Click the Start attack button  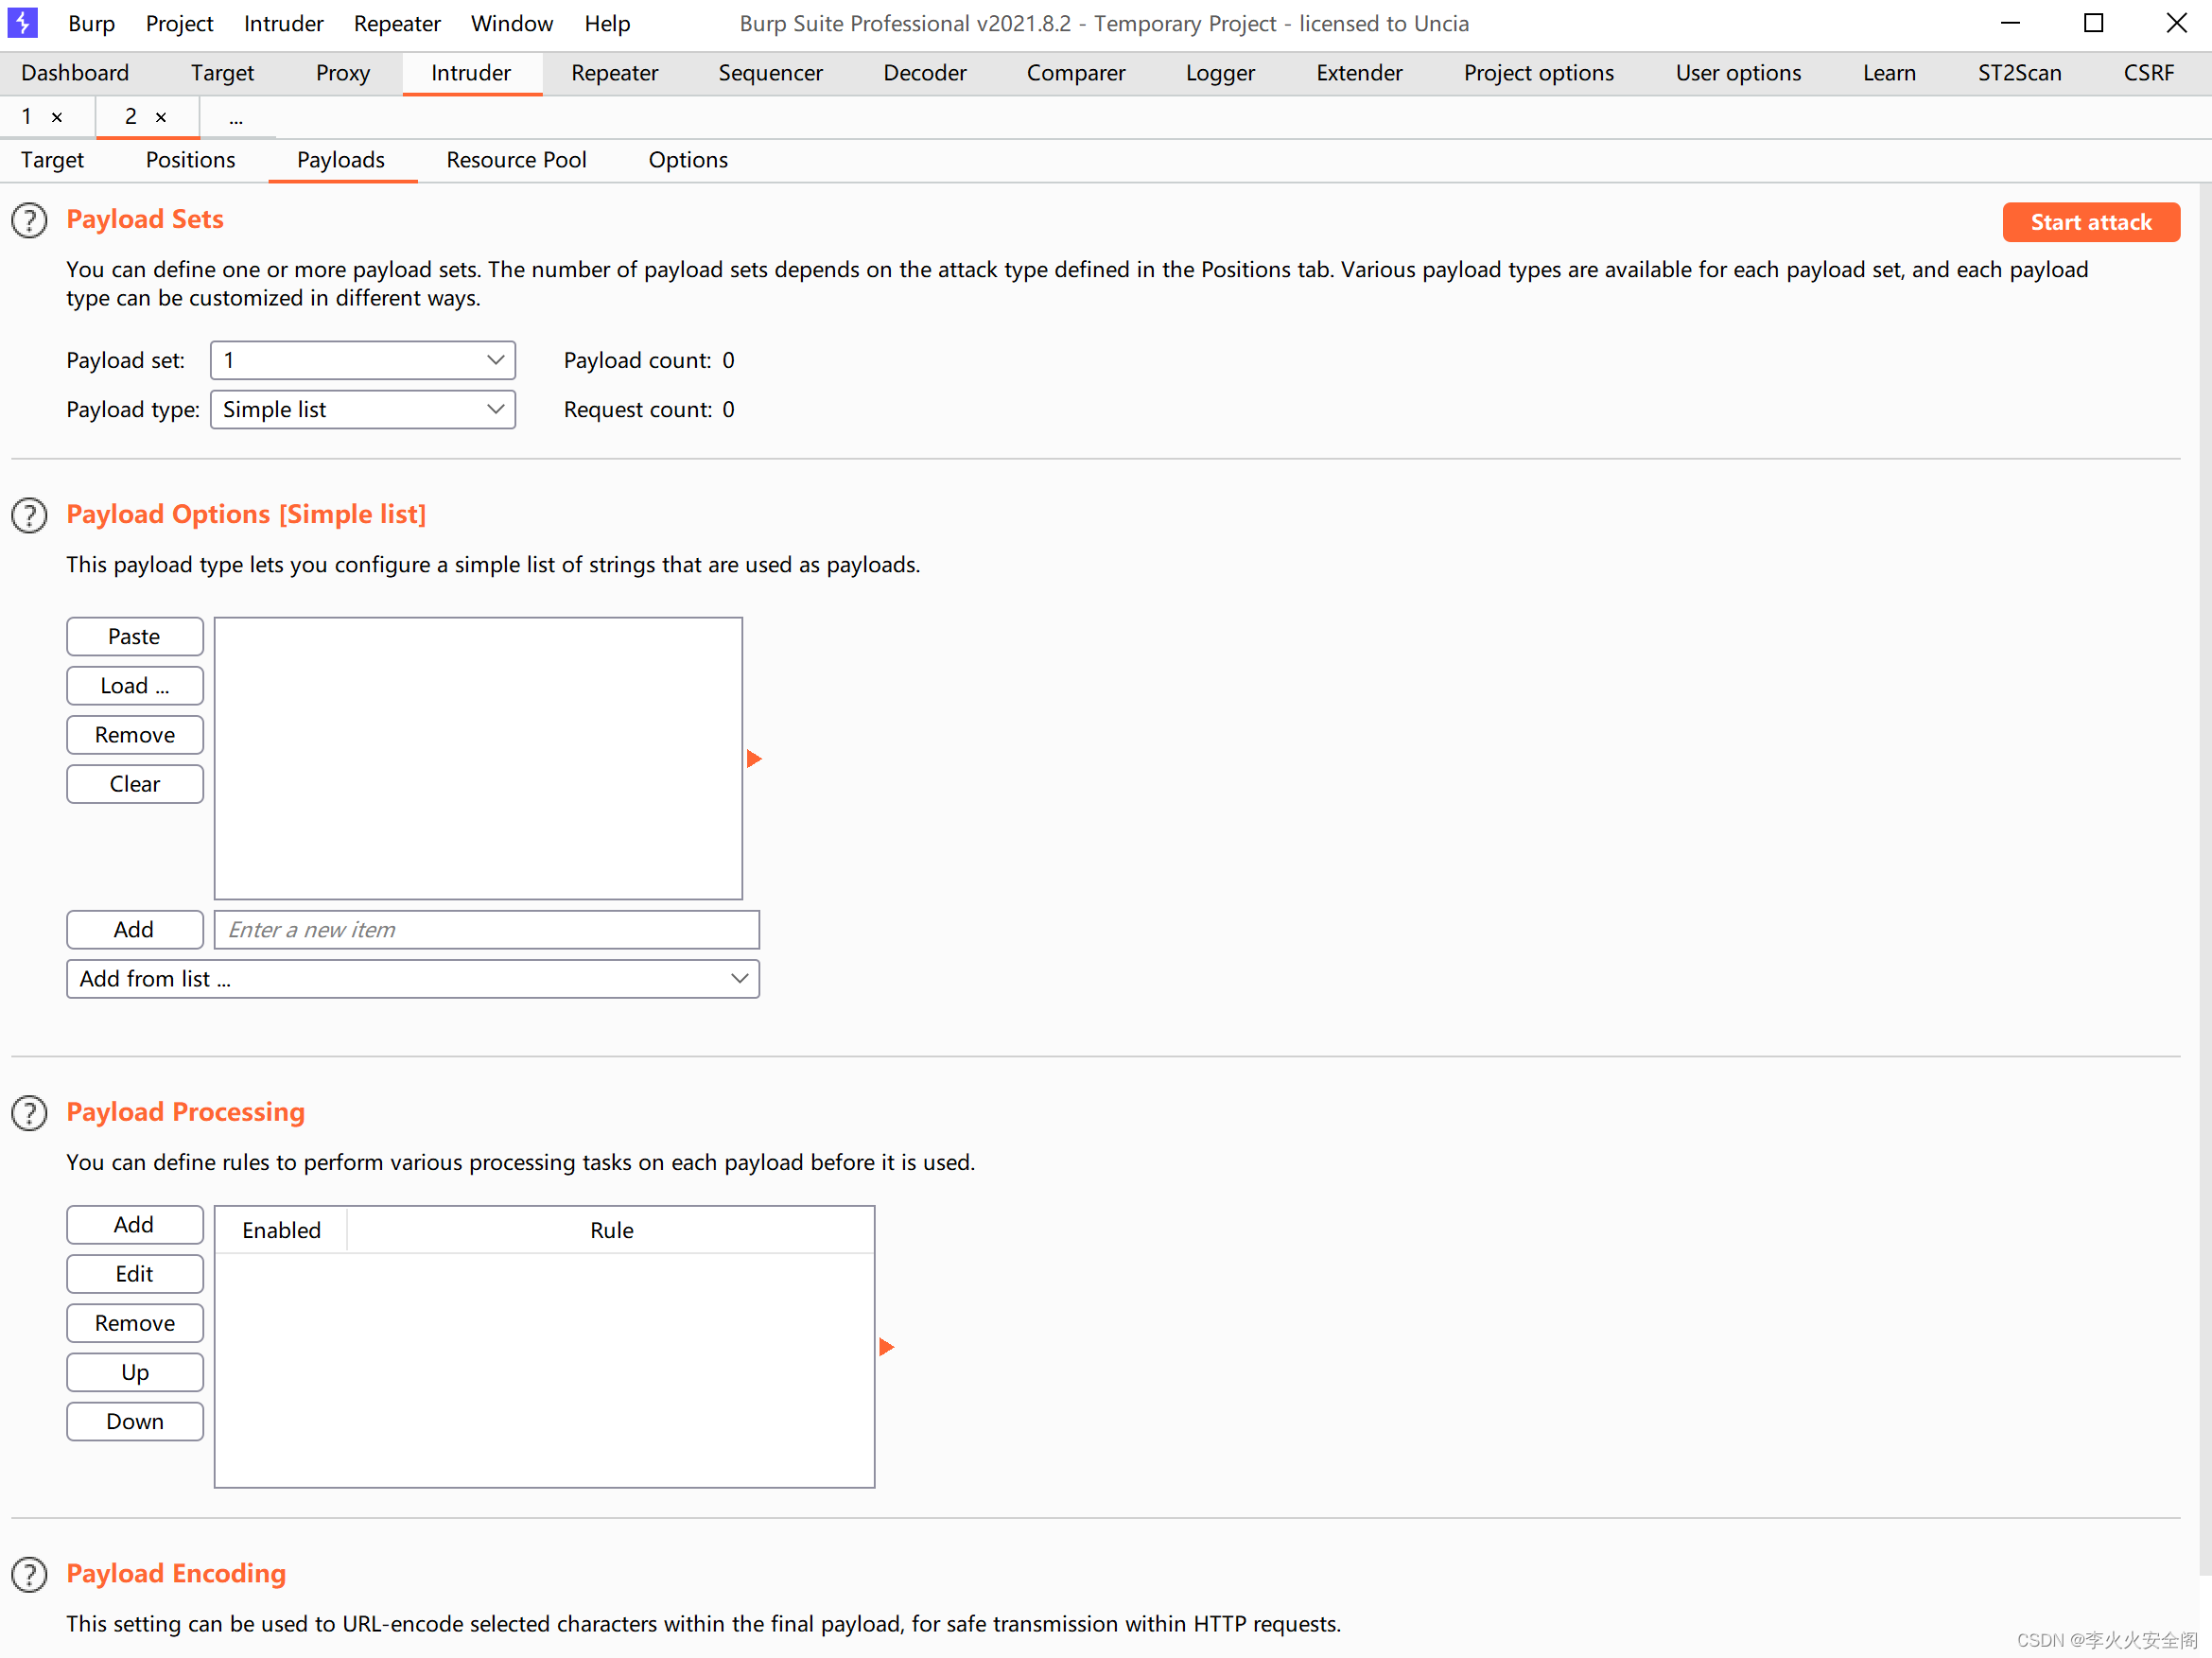(x=2092, y=221)
